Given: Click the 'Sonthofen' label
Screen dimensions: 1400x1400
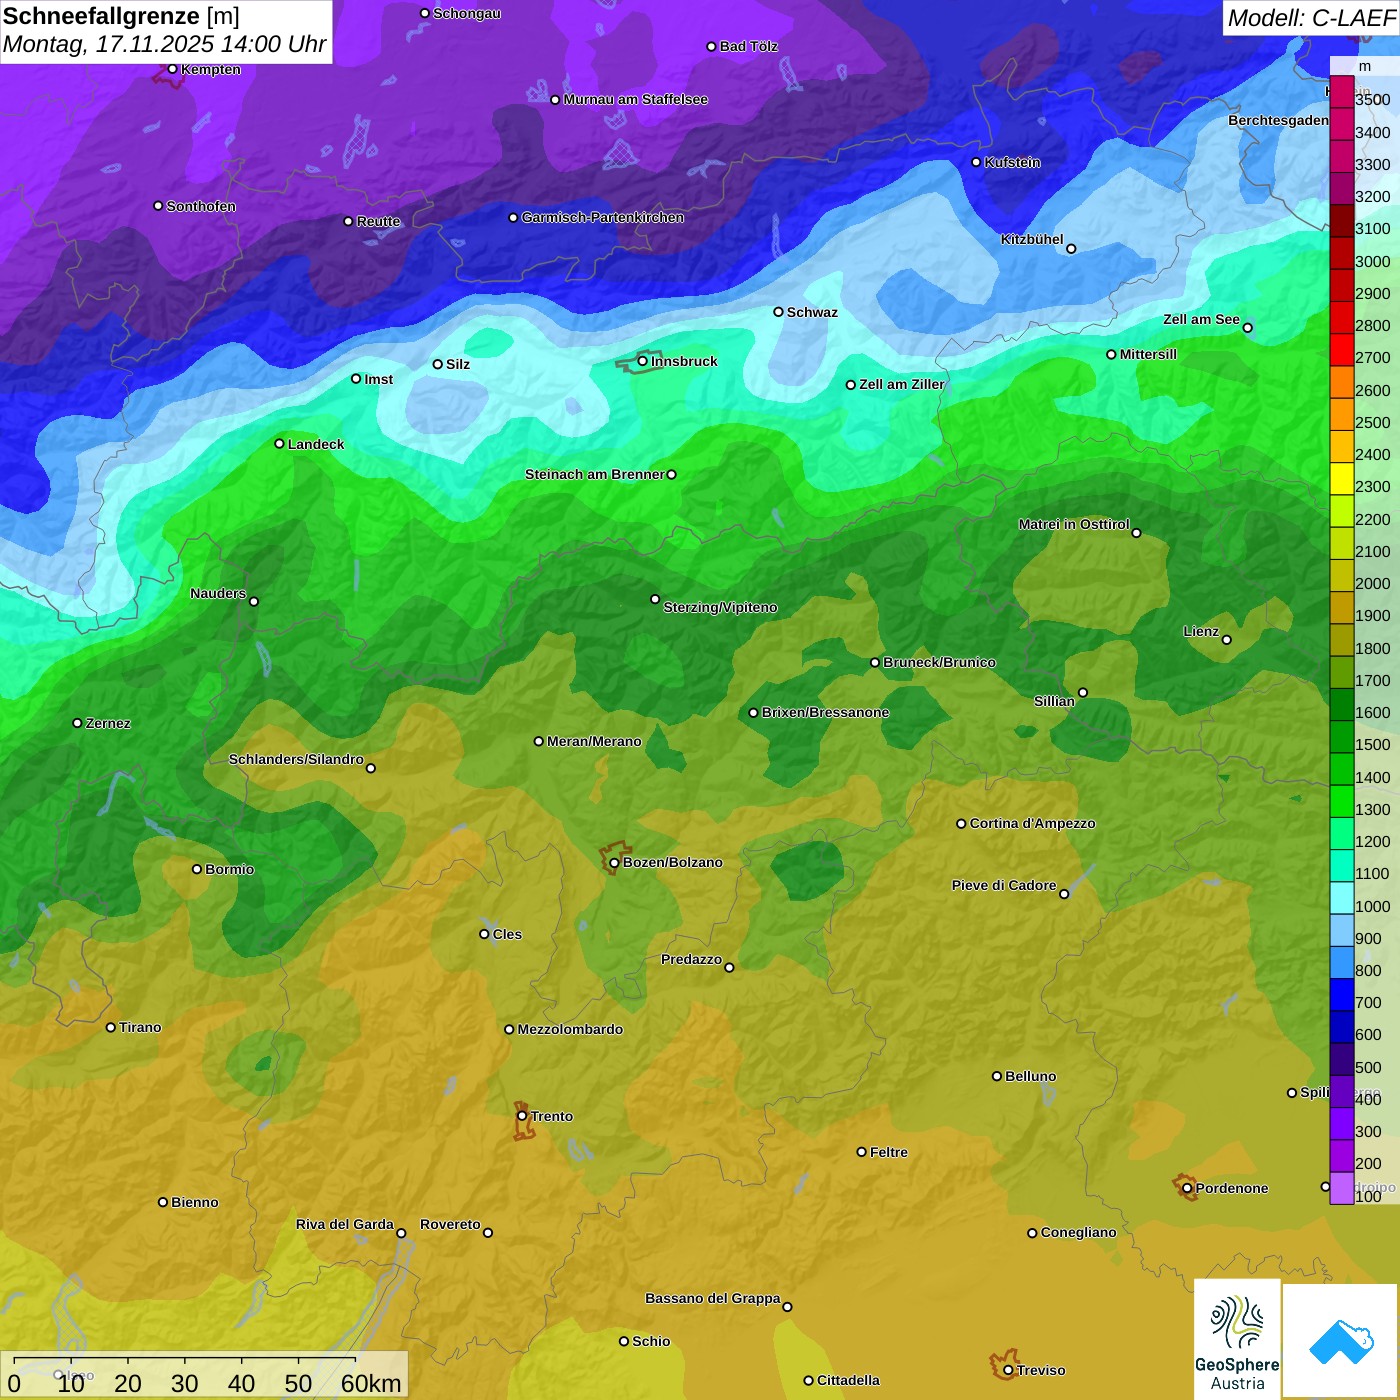Looking at the screenshot, I should point(201,206).
